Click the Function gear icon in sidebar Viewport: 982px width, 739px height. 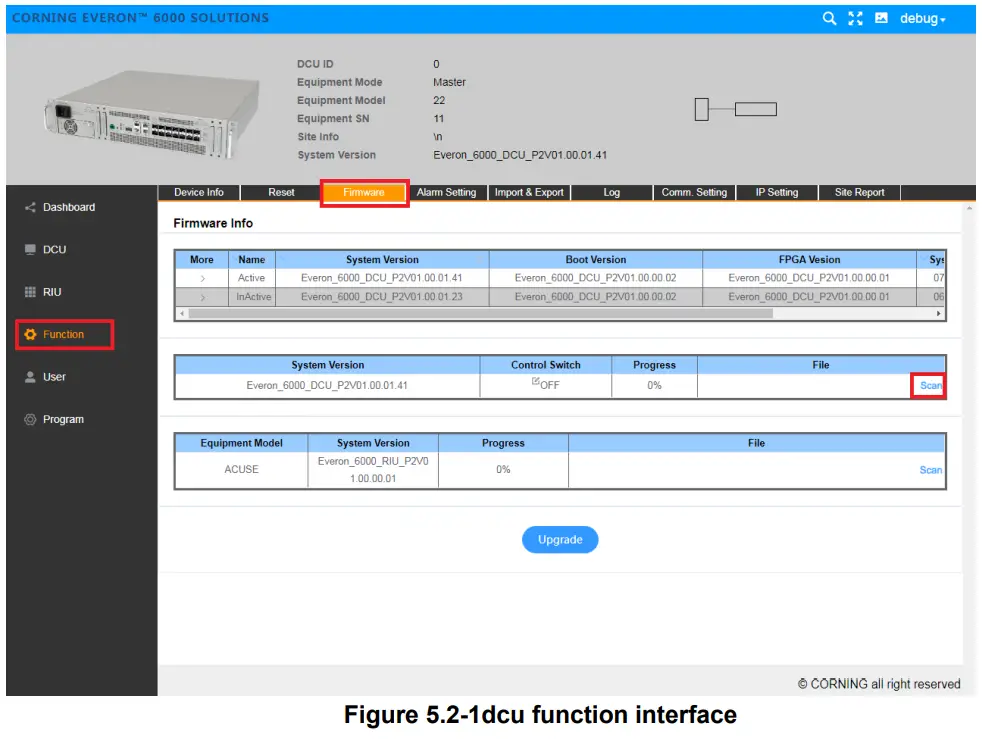pos(29,334)
